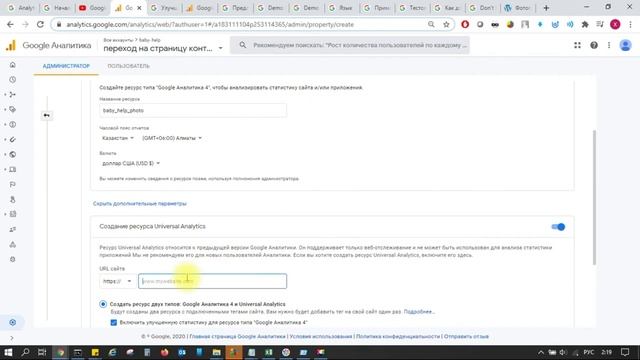Open the help question mark icon

(594, 45)
